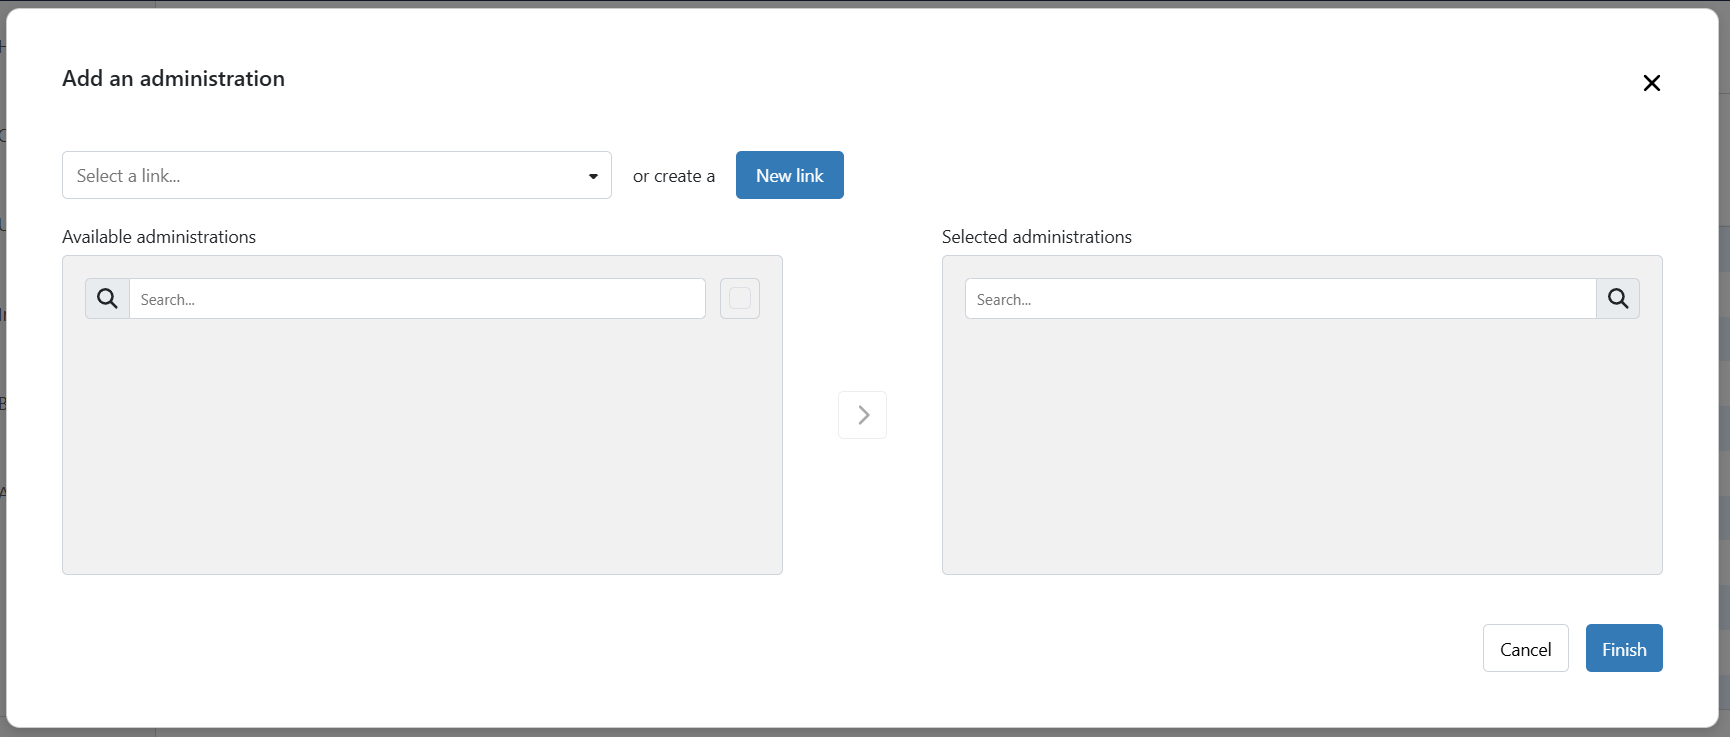Click the New link button
The height and width of the screenshot is (737, 1730).
pyautogui.click(x=790, y=175)
